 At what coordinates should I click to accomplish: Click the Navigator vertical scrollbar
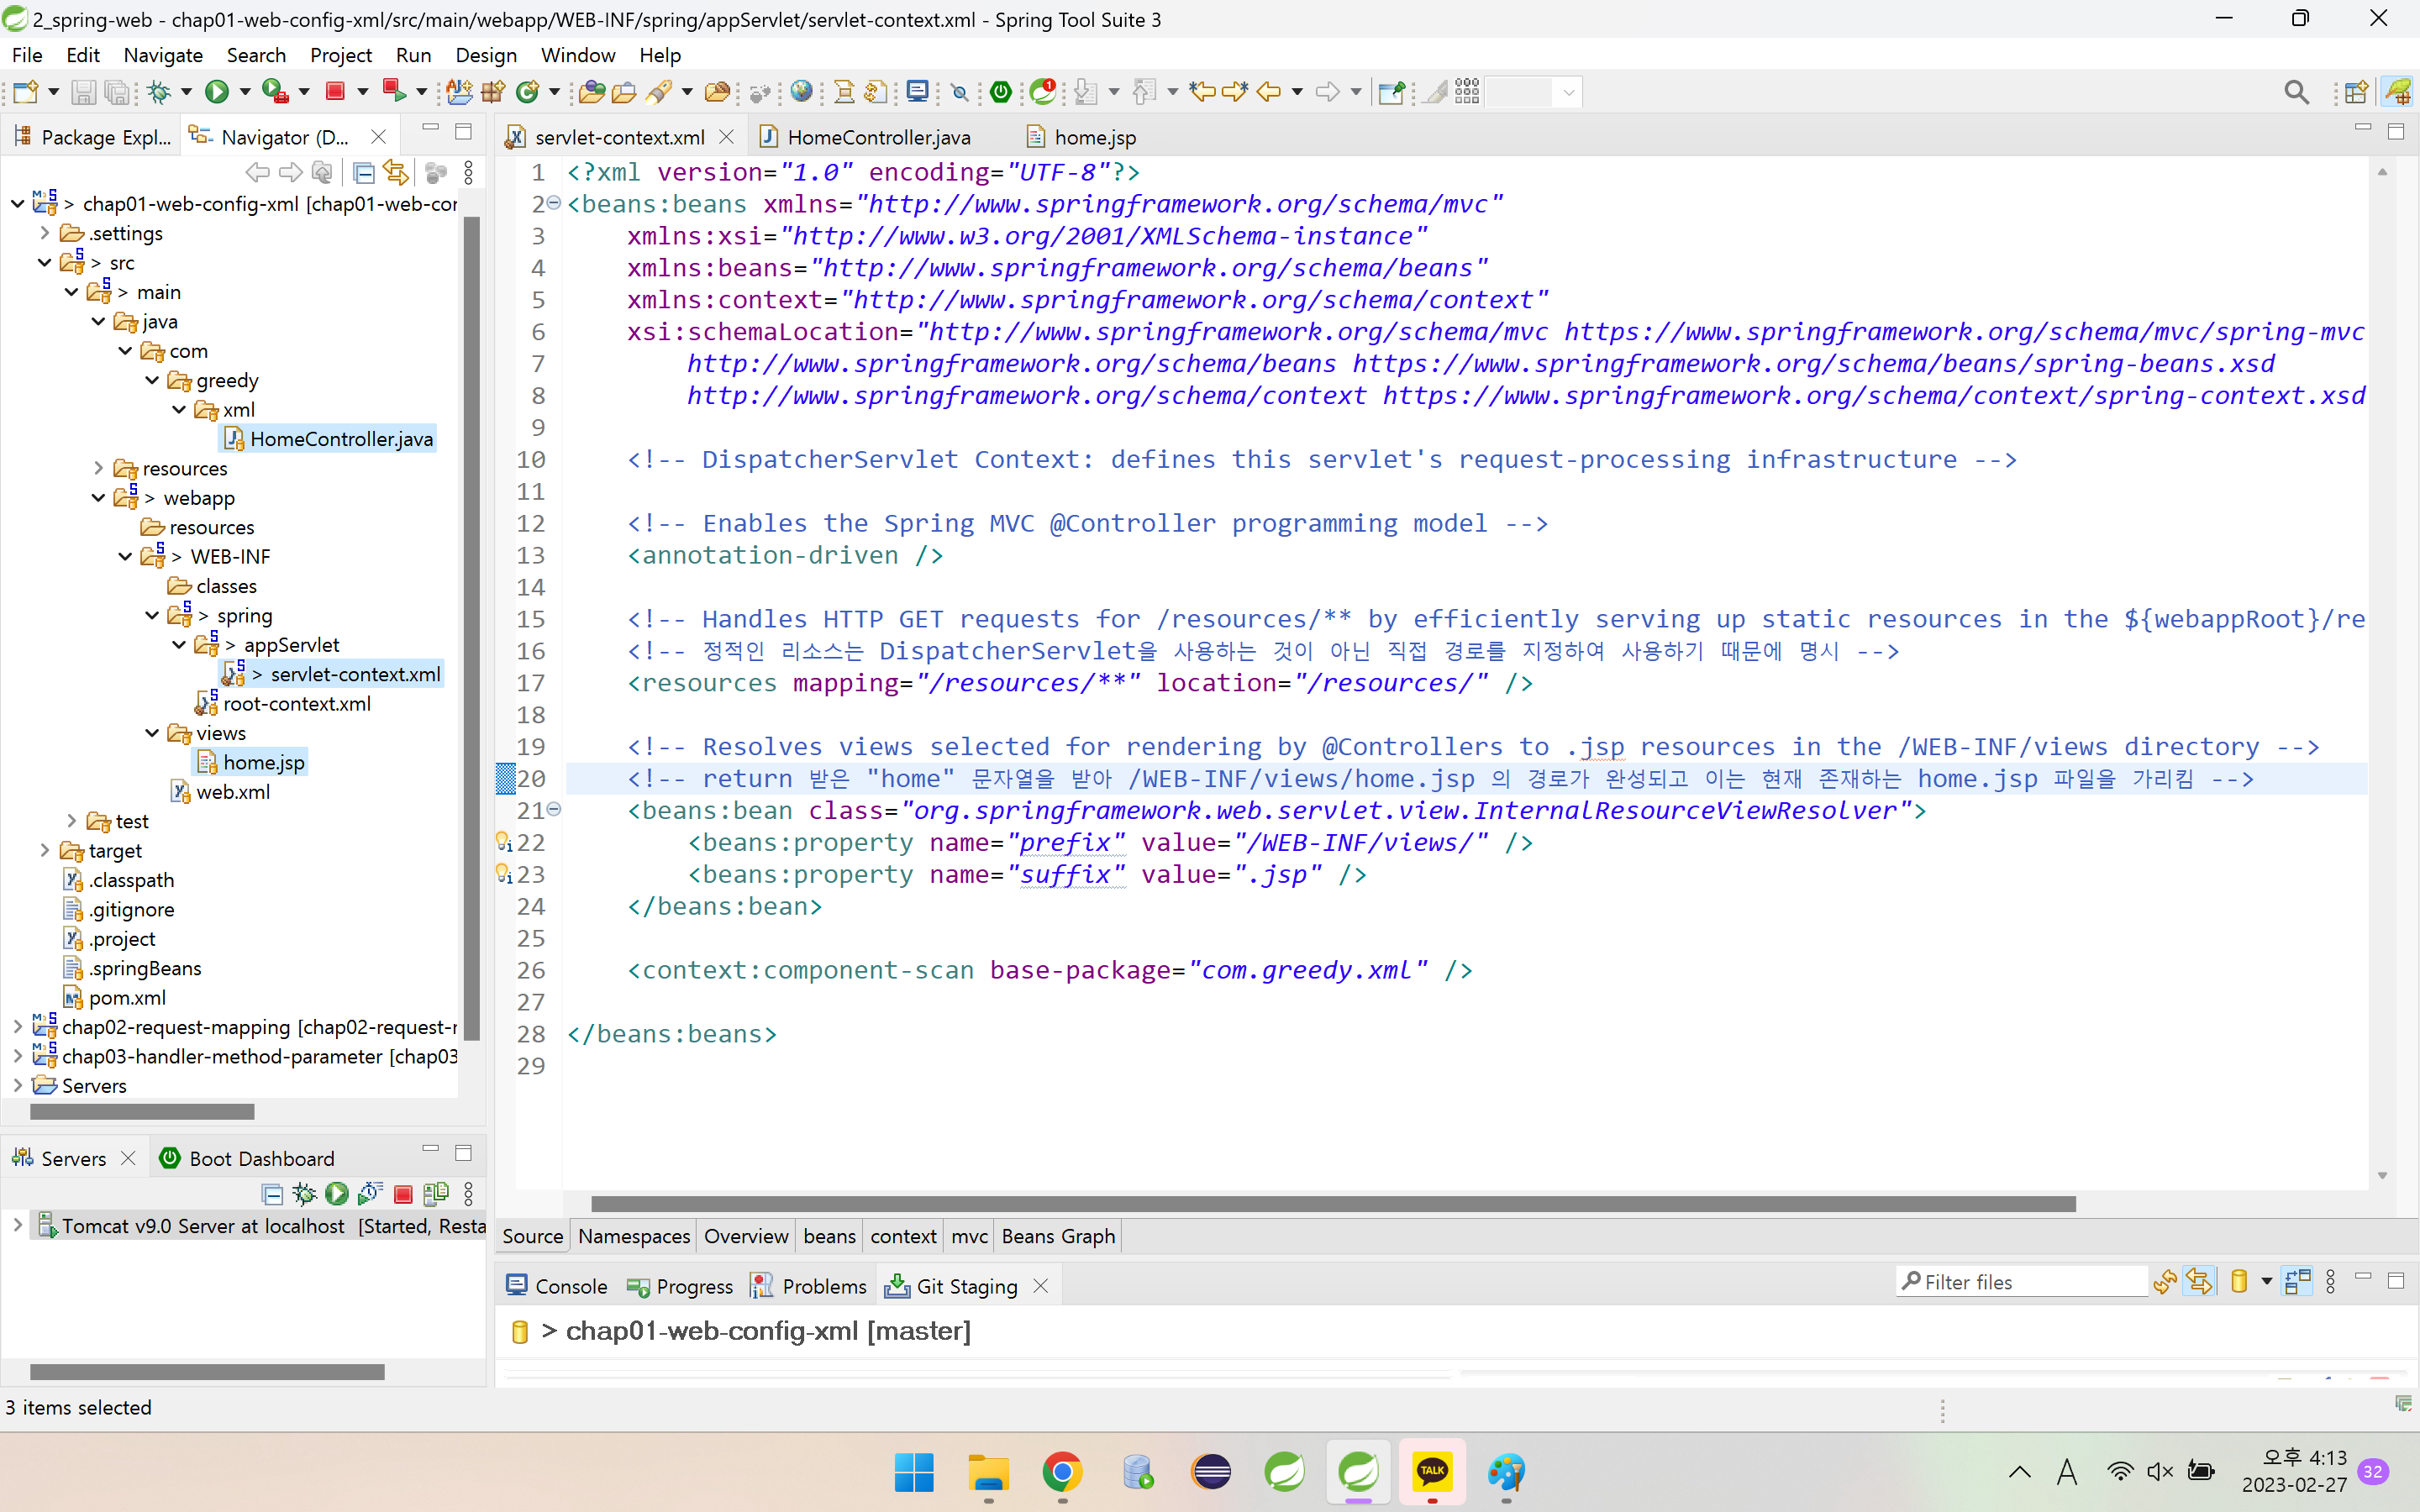(x=472, y=628)
